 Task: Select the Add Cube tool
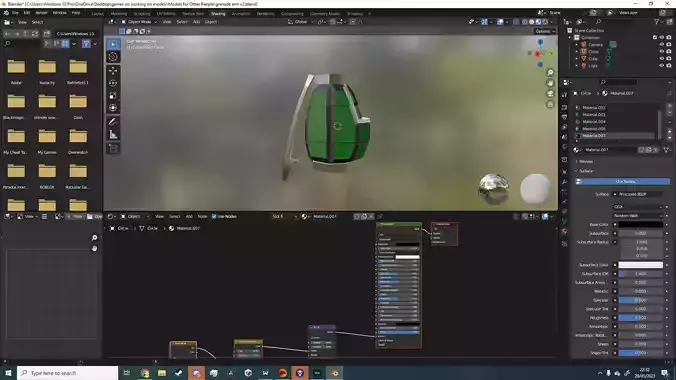coord(113,149)
